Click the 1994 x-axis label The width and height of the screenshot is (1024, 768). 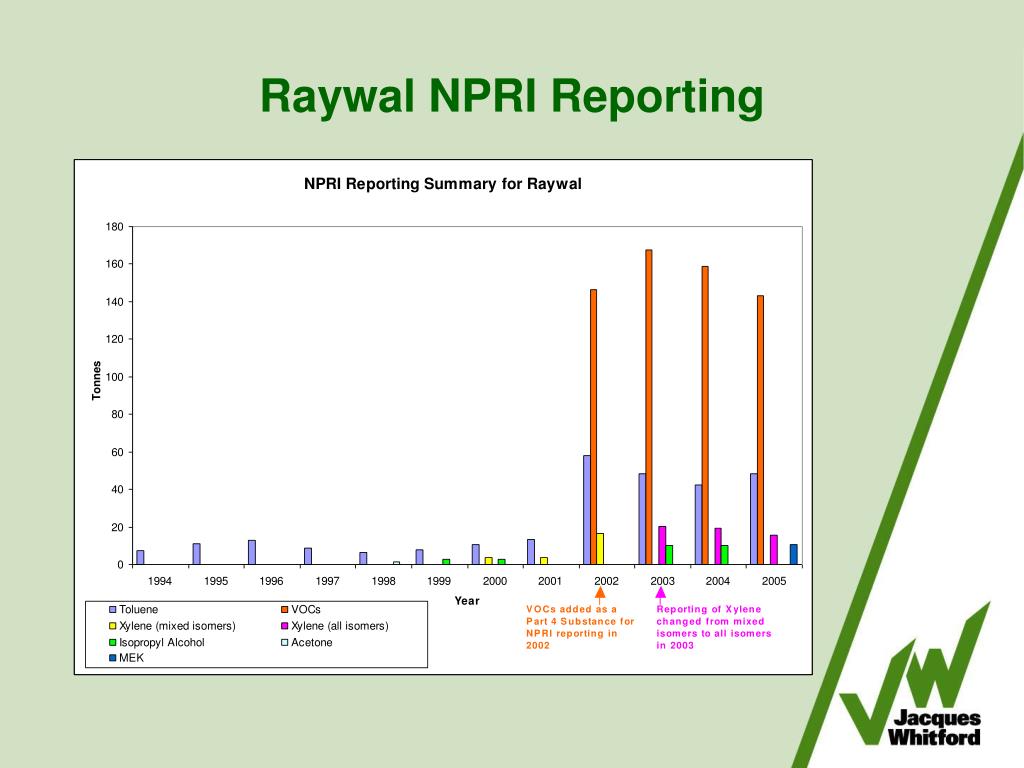[160, 581]
